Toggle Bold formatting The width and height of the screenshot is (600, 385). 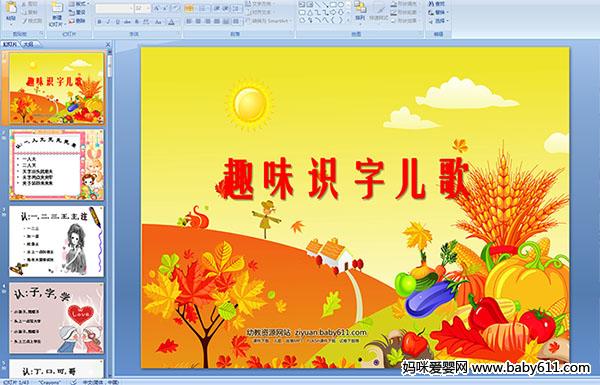(99, 22)
